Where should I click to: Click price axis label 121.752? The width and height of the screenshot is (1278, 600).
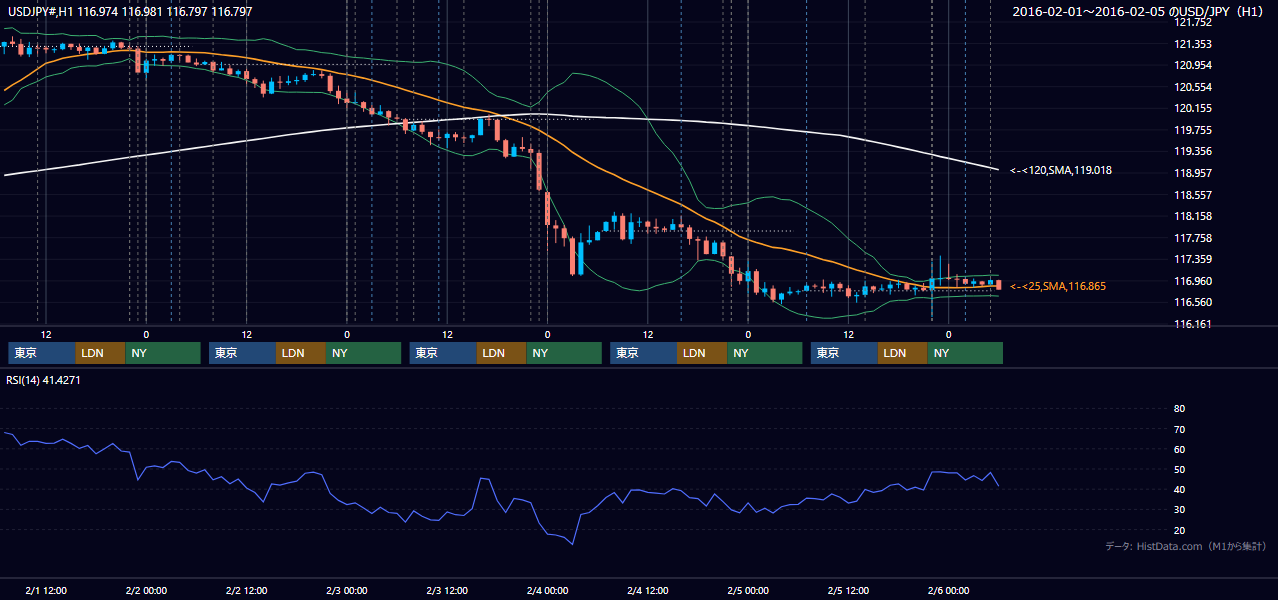[x=1192, y=22]
